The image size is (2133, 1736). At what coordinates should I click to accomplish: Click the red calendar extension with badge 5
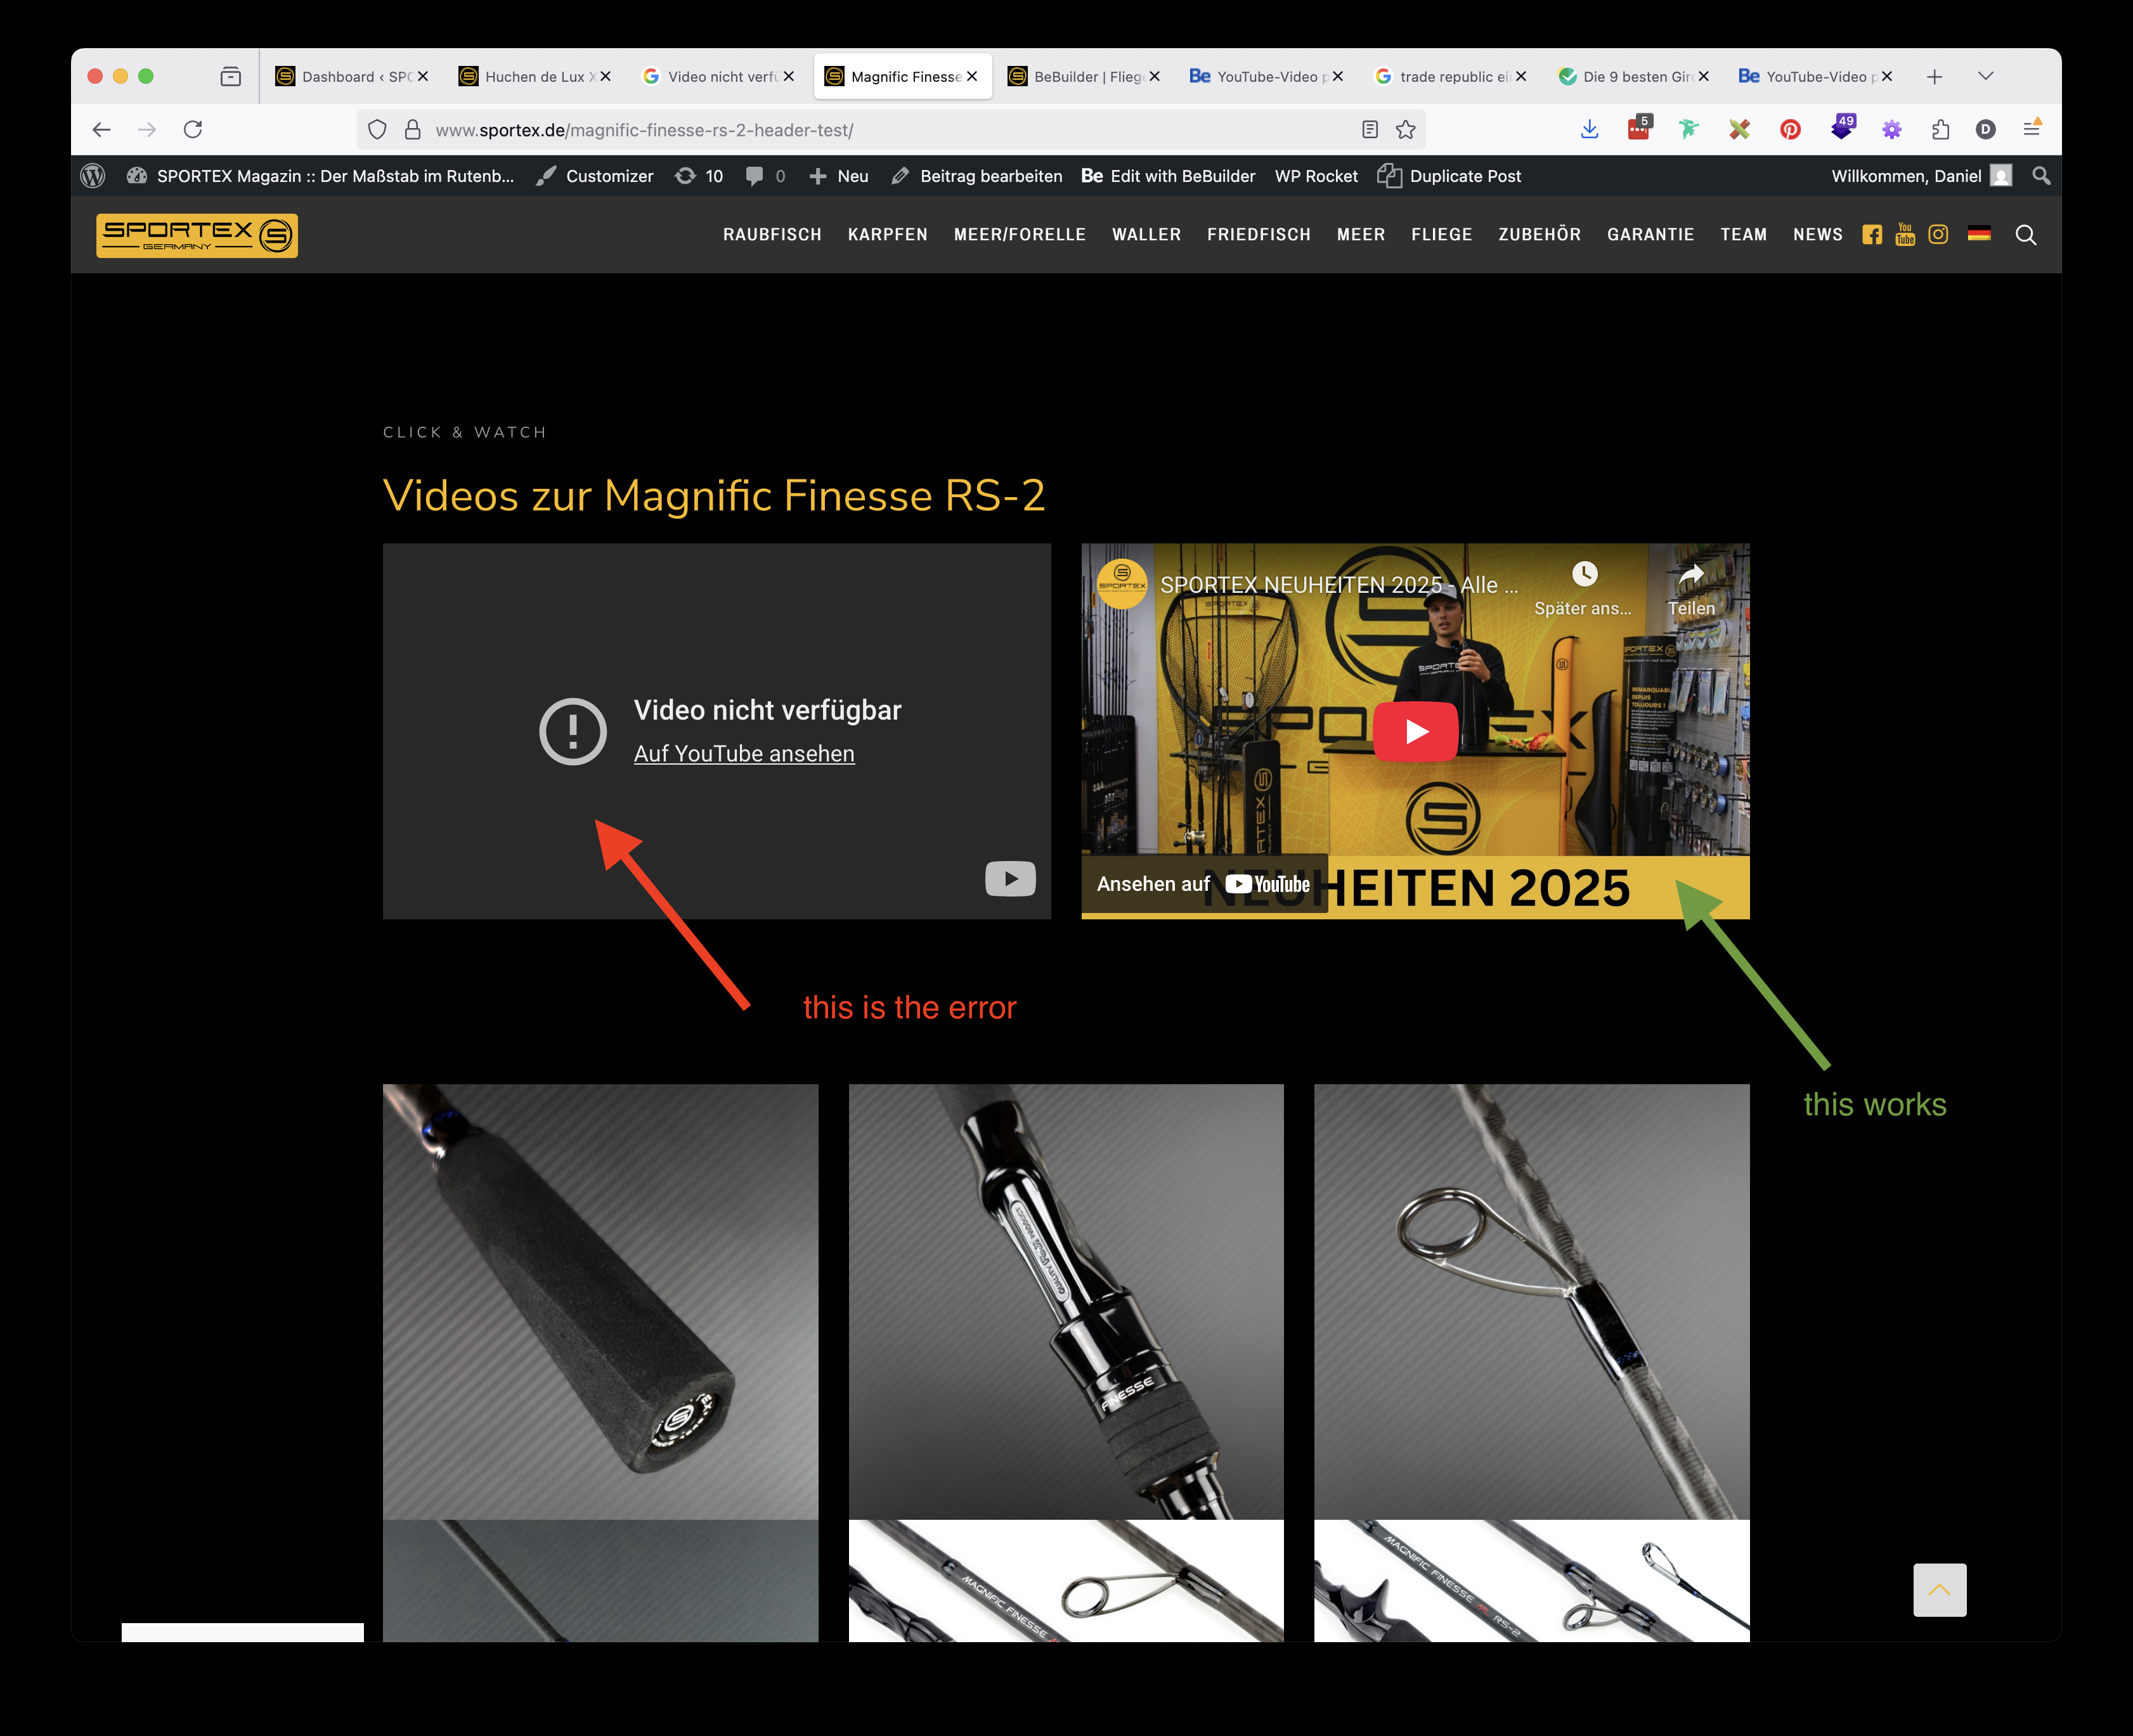pyautogui.click(x=1640, y=128)
